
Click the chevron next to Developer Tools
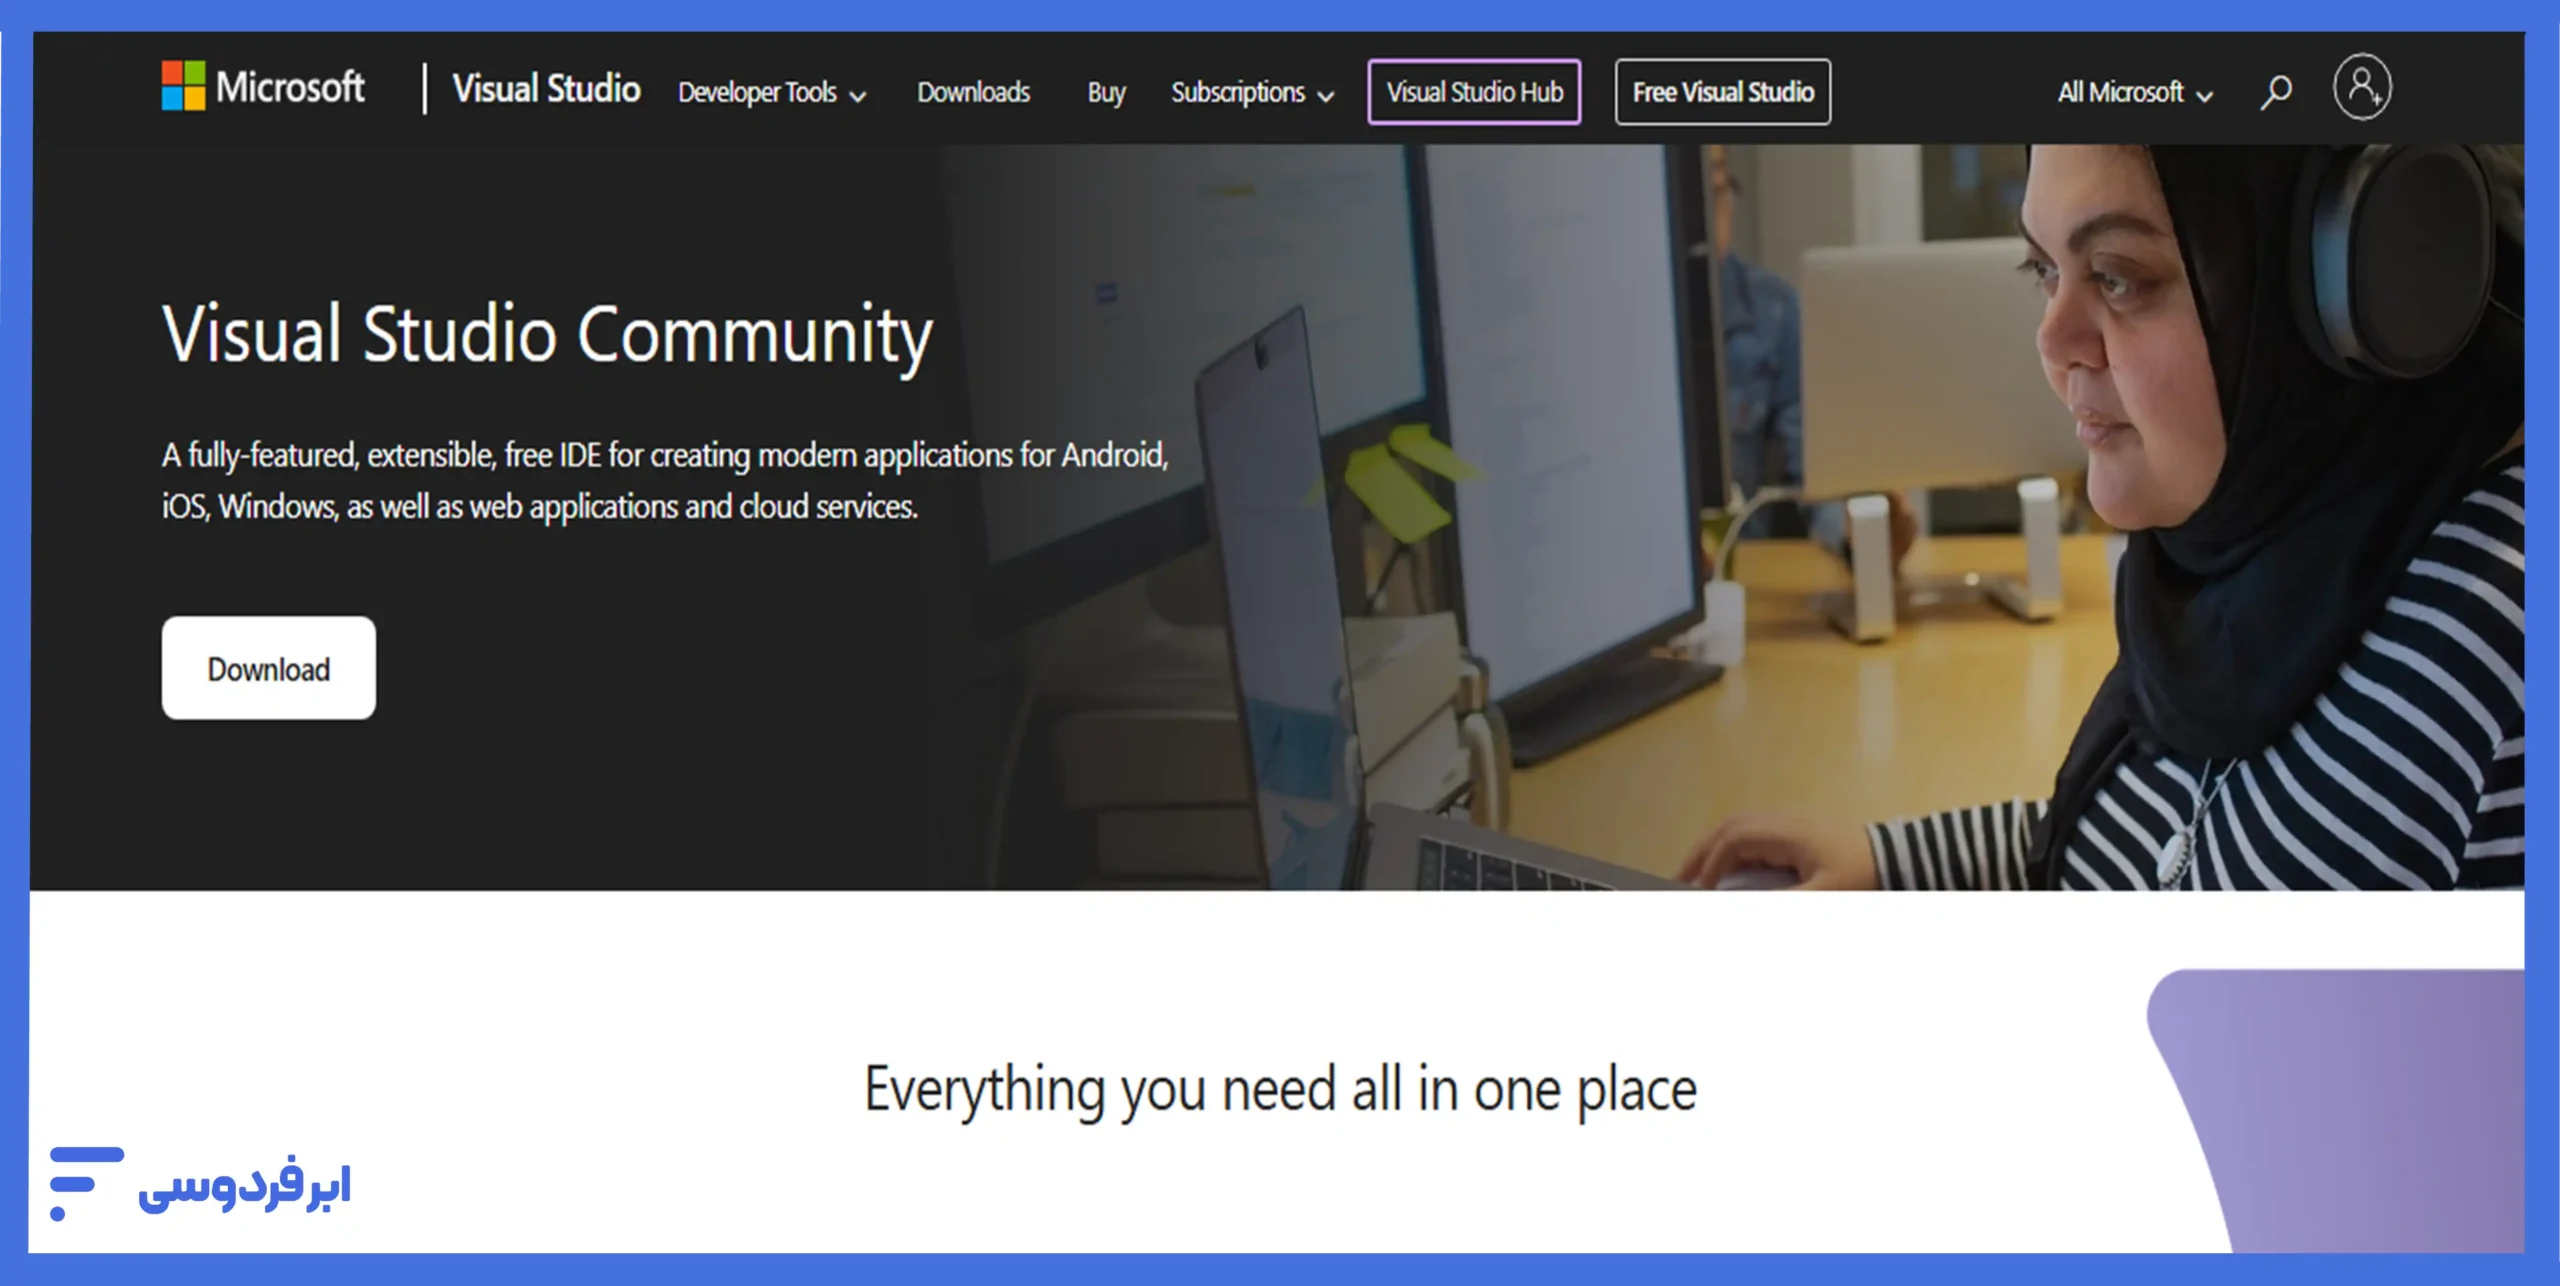(858, 95)
